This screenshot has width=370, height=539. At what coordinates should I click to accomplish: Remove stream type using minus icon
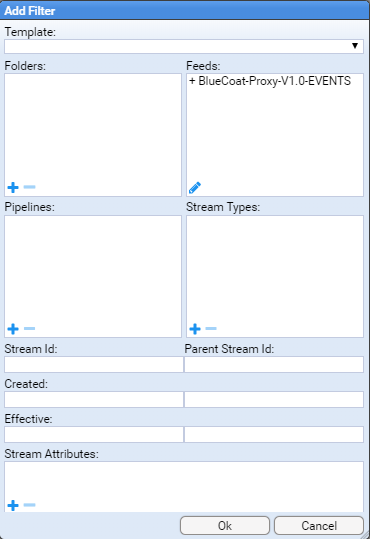coord(211,328)
